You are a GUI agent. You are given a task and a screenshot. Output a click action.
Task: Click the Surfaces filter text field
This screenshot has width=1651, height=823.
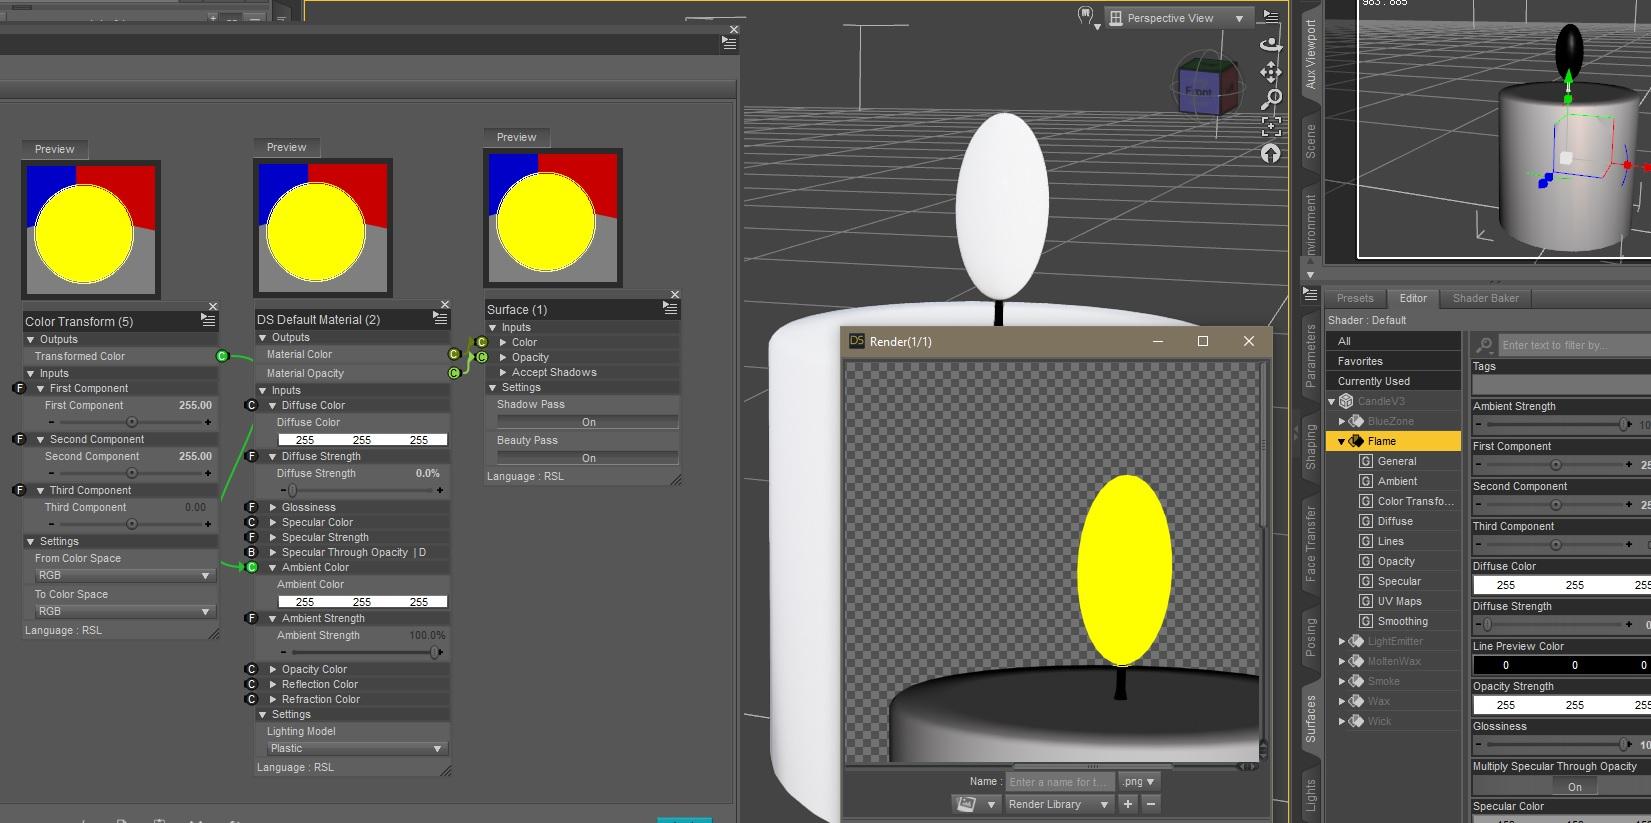pos(1575,345)
